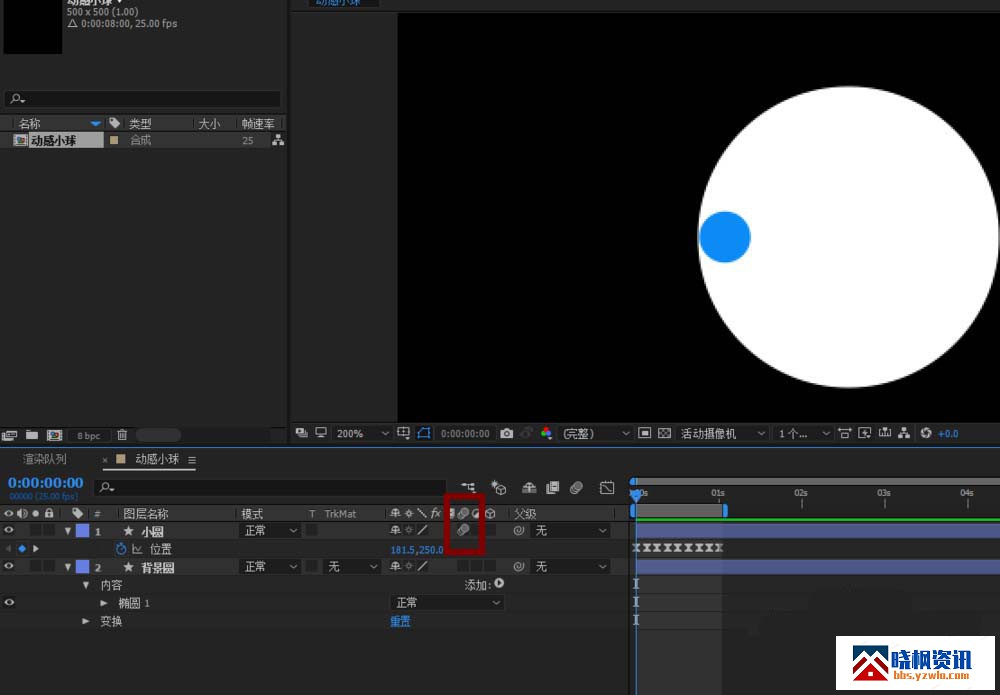The width and height of the screenshot is (1000, 695).
Task: Reset exposure with aperture icon
Action: tap(926, 434)
